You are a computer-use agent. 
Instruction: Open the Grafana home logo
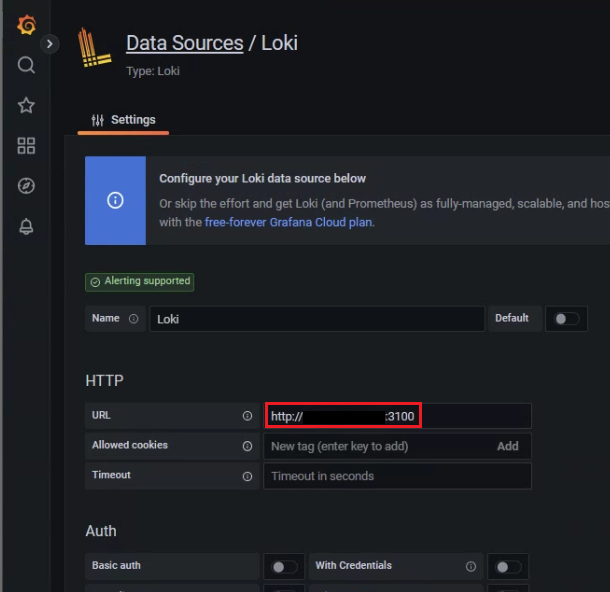26,25
